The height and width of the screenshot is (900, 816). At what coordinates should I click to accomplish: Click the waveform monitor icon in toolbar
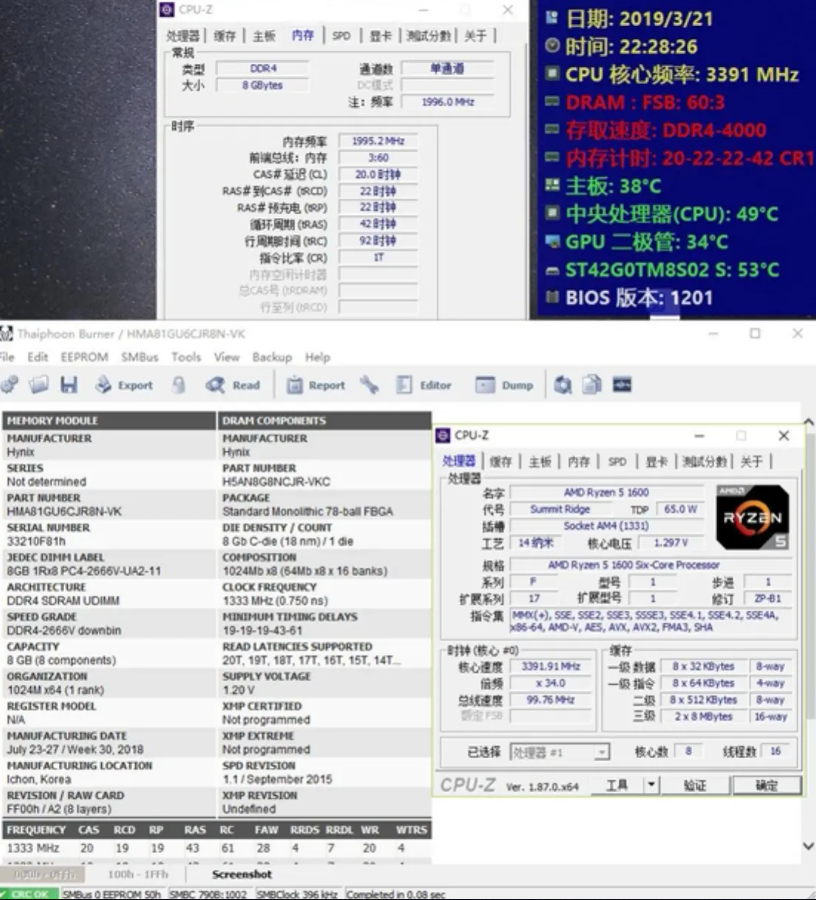(x=622, y=385)
